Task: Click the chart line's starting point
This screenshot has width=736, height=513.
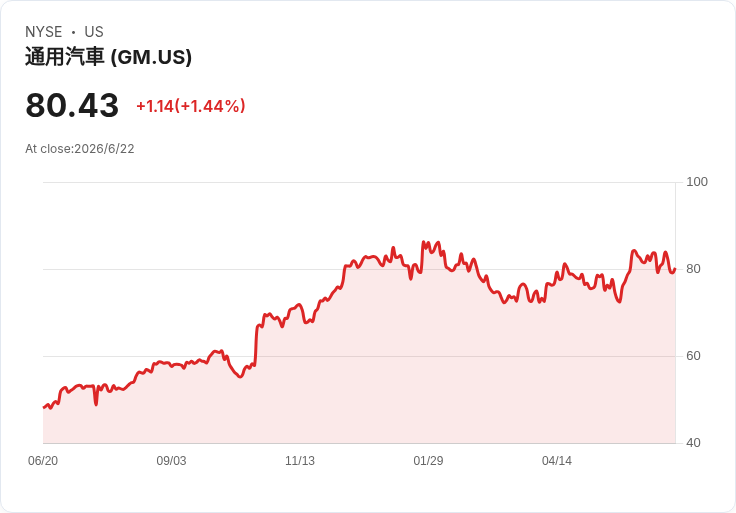Action: (x=44, y=407)
